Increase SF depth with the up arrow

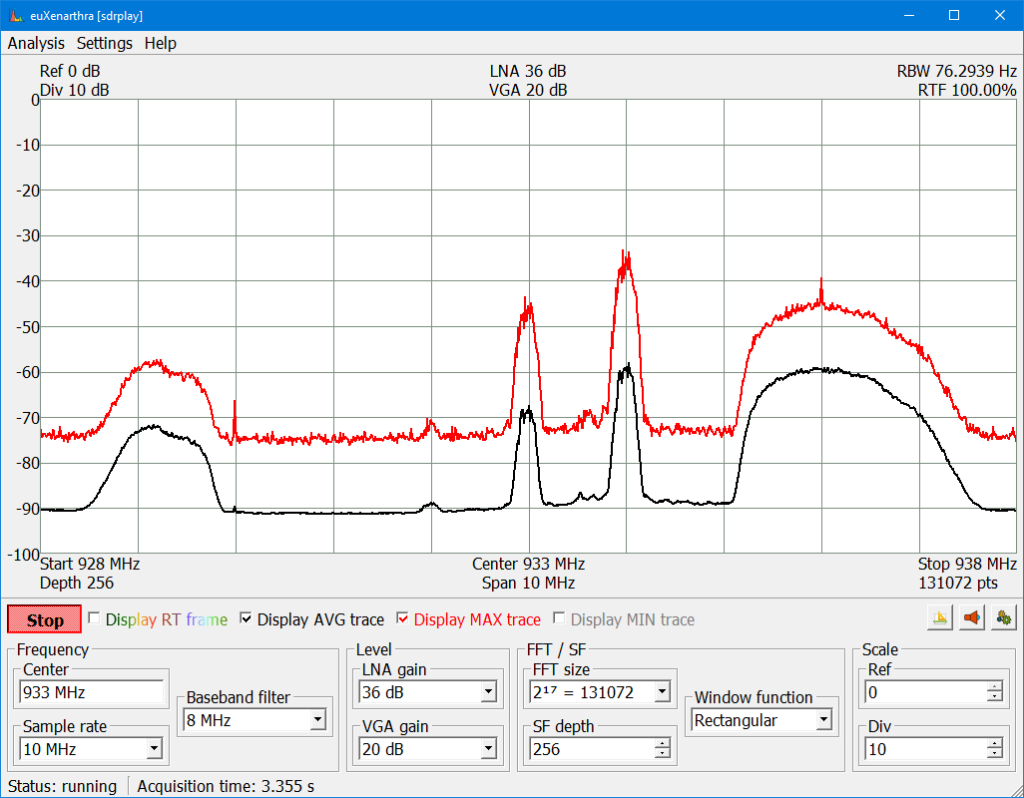click(661, 743)
